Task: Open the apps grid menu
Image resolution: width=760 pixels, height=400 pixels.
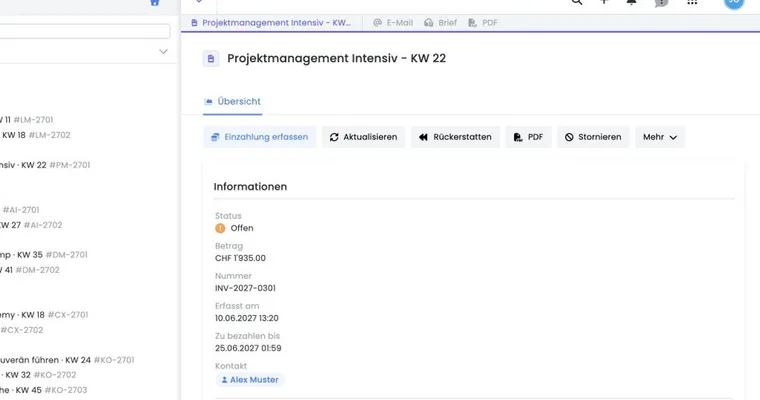Action: coord(692,2)
